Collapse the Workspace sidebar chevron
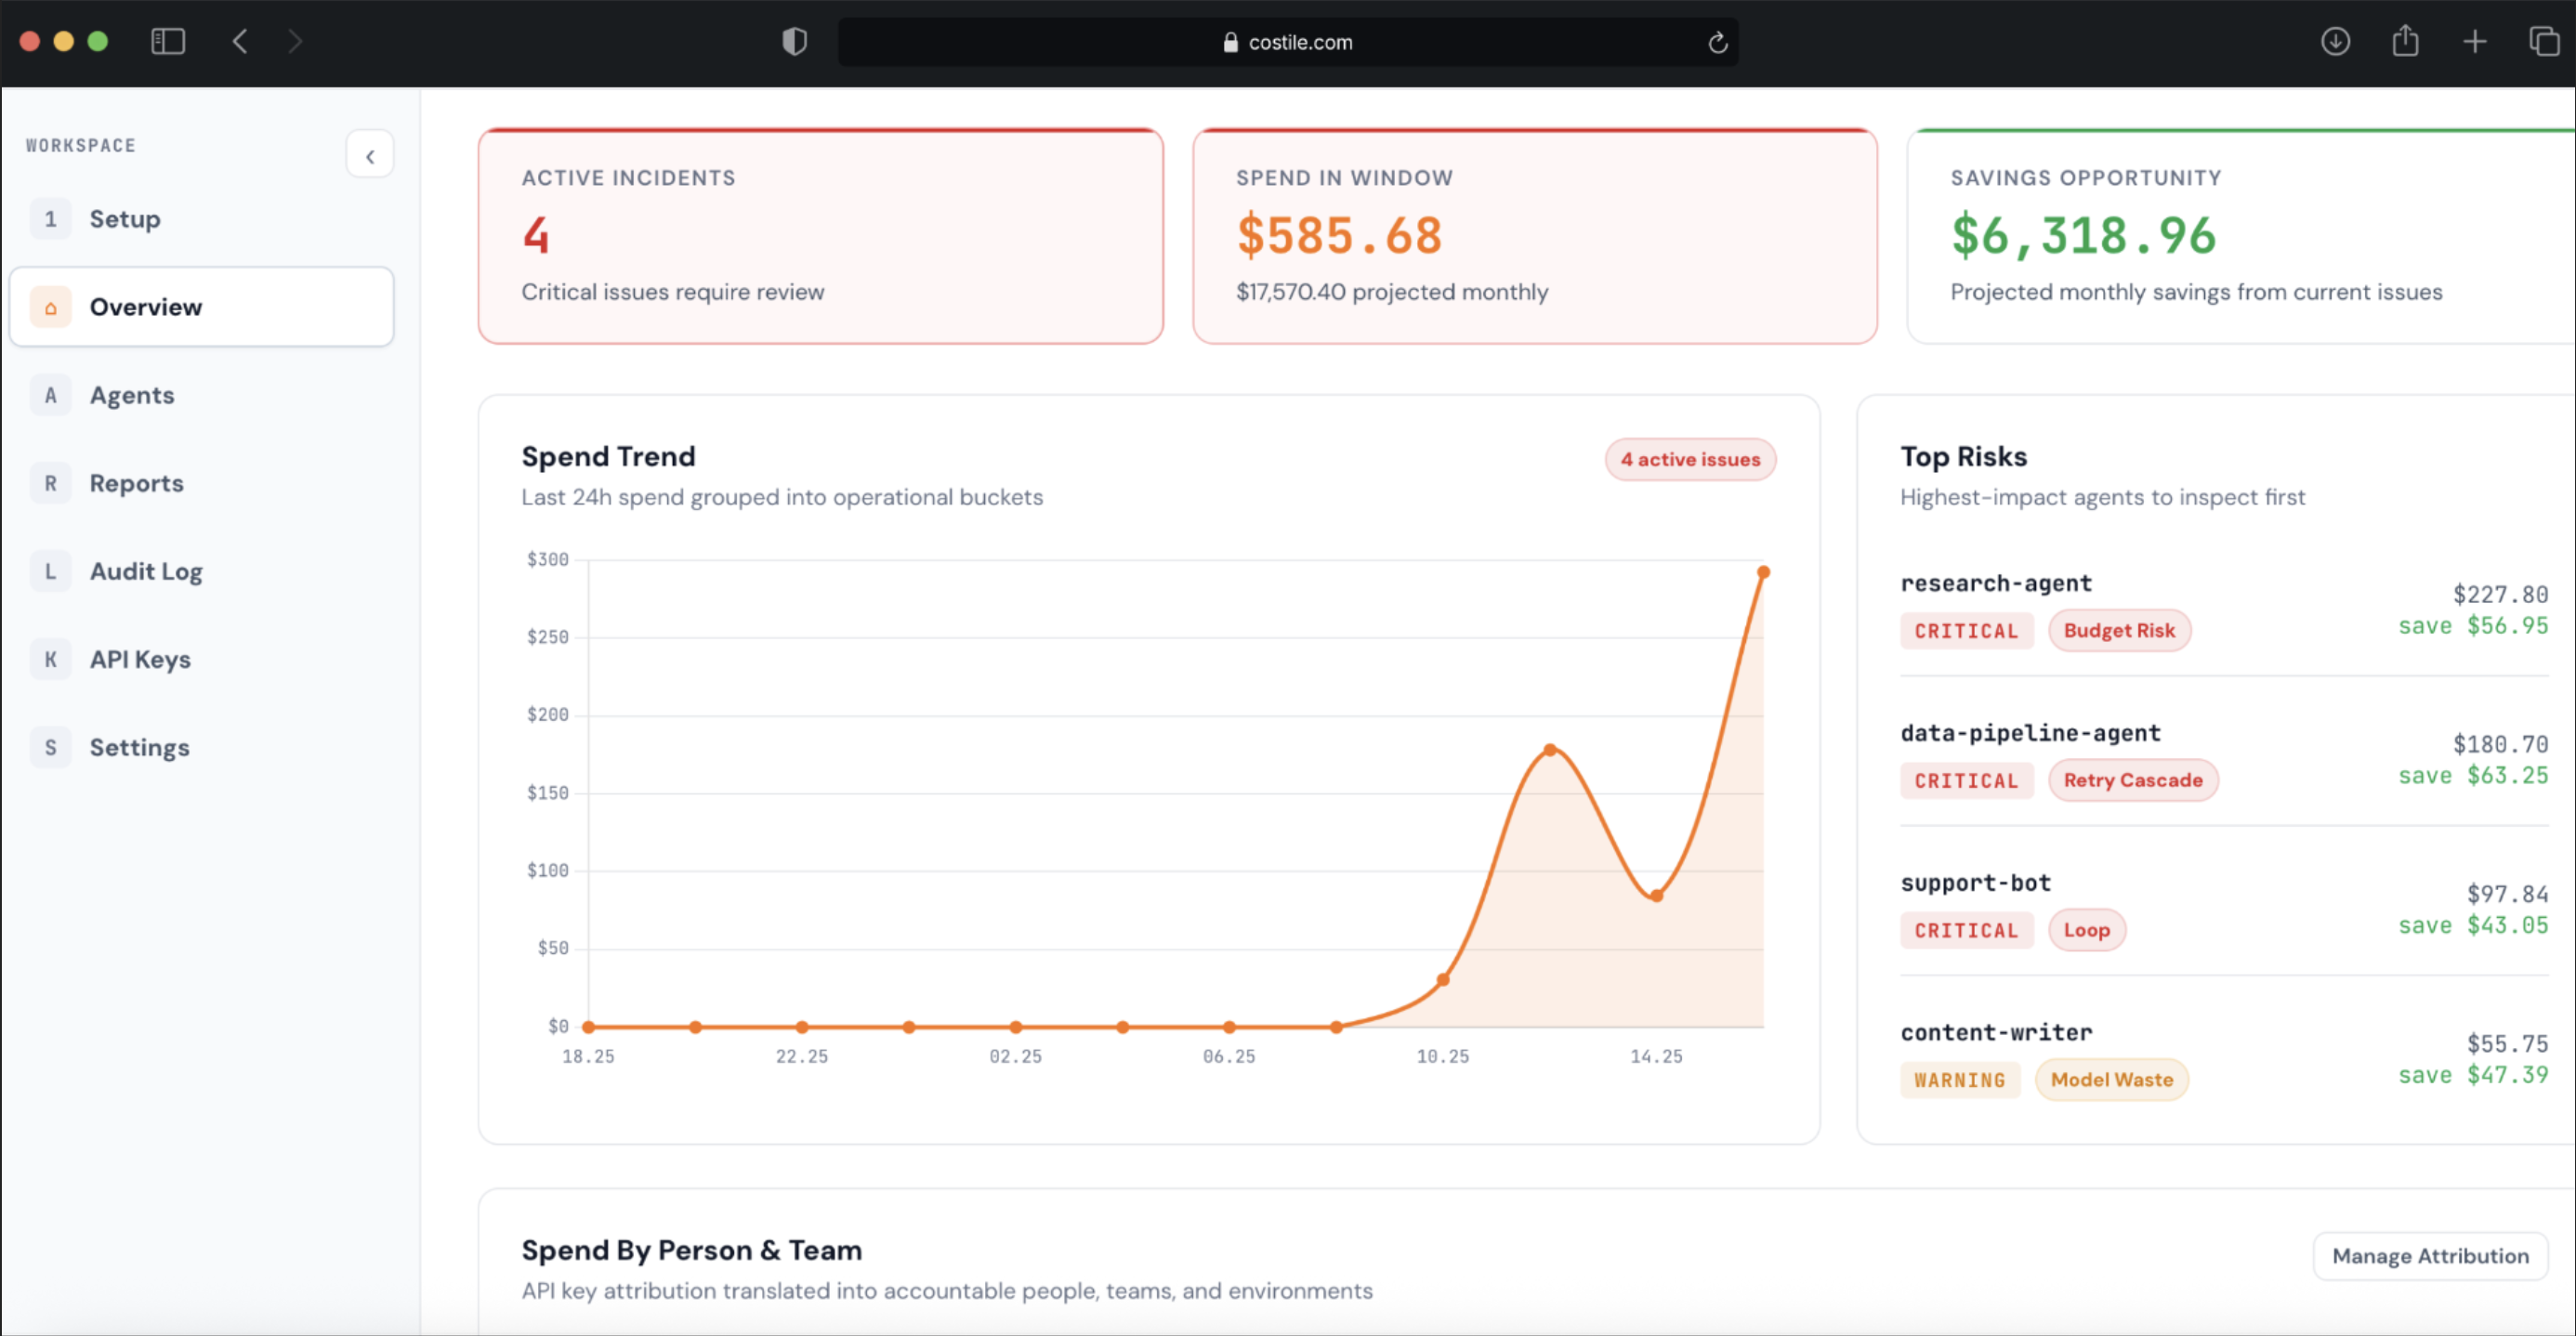Image resolution: width=2576 pixels, height=1336 pixels. pos(370,155)
